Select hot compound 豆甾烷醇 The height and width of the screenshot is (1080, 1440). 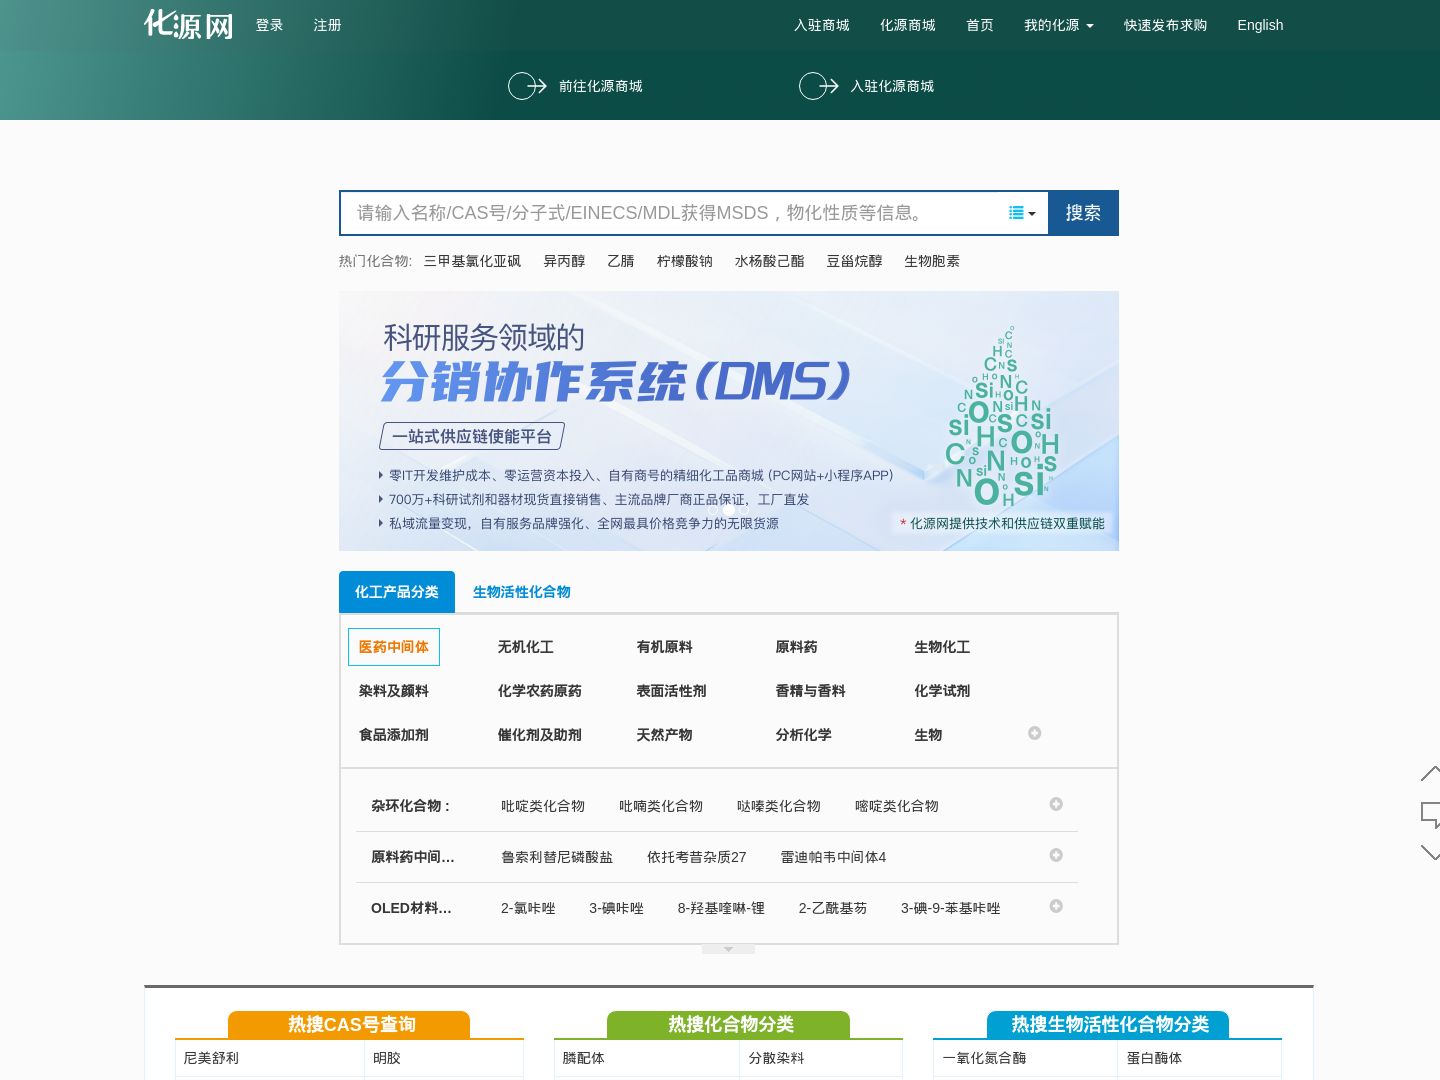click(854, 261)
